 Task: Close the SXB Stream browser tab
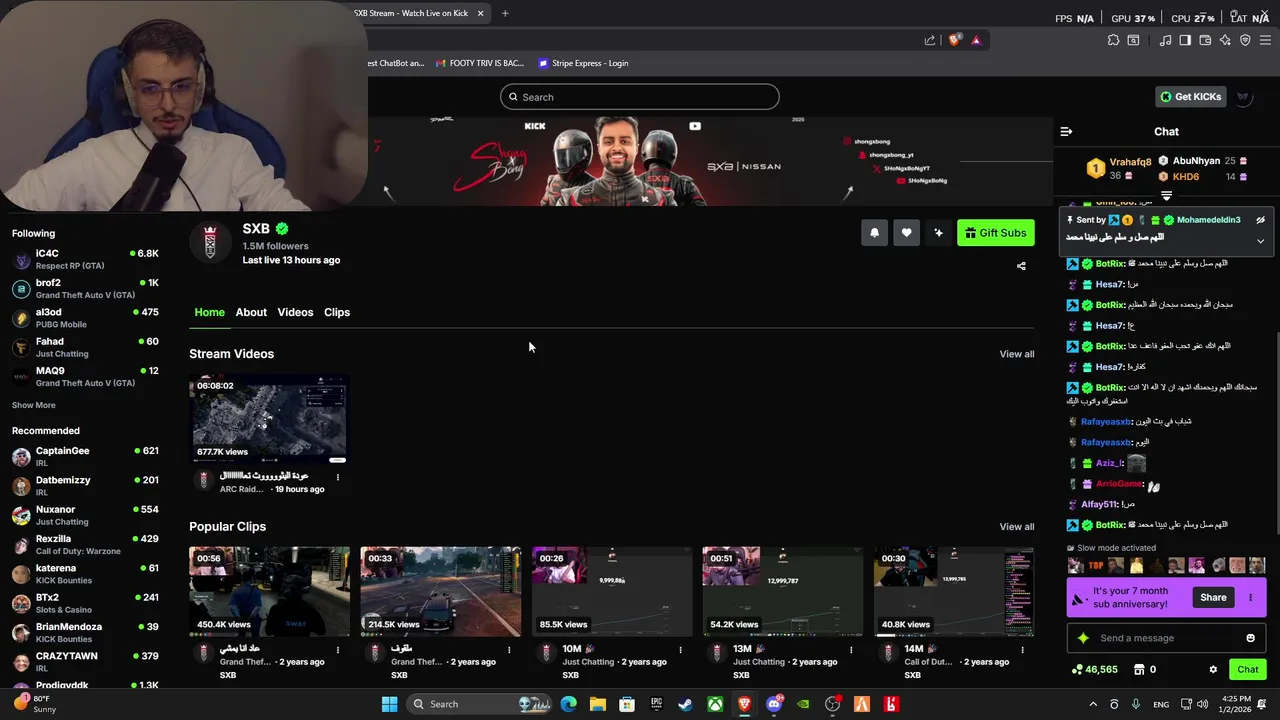[480, 13]
